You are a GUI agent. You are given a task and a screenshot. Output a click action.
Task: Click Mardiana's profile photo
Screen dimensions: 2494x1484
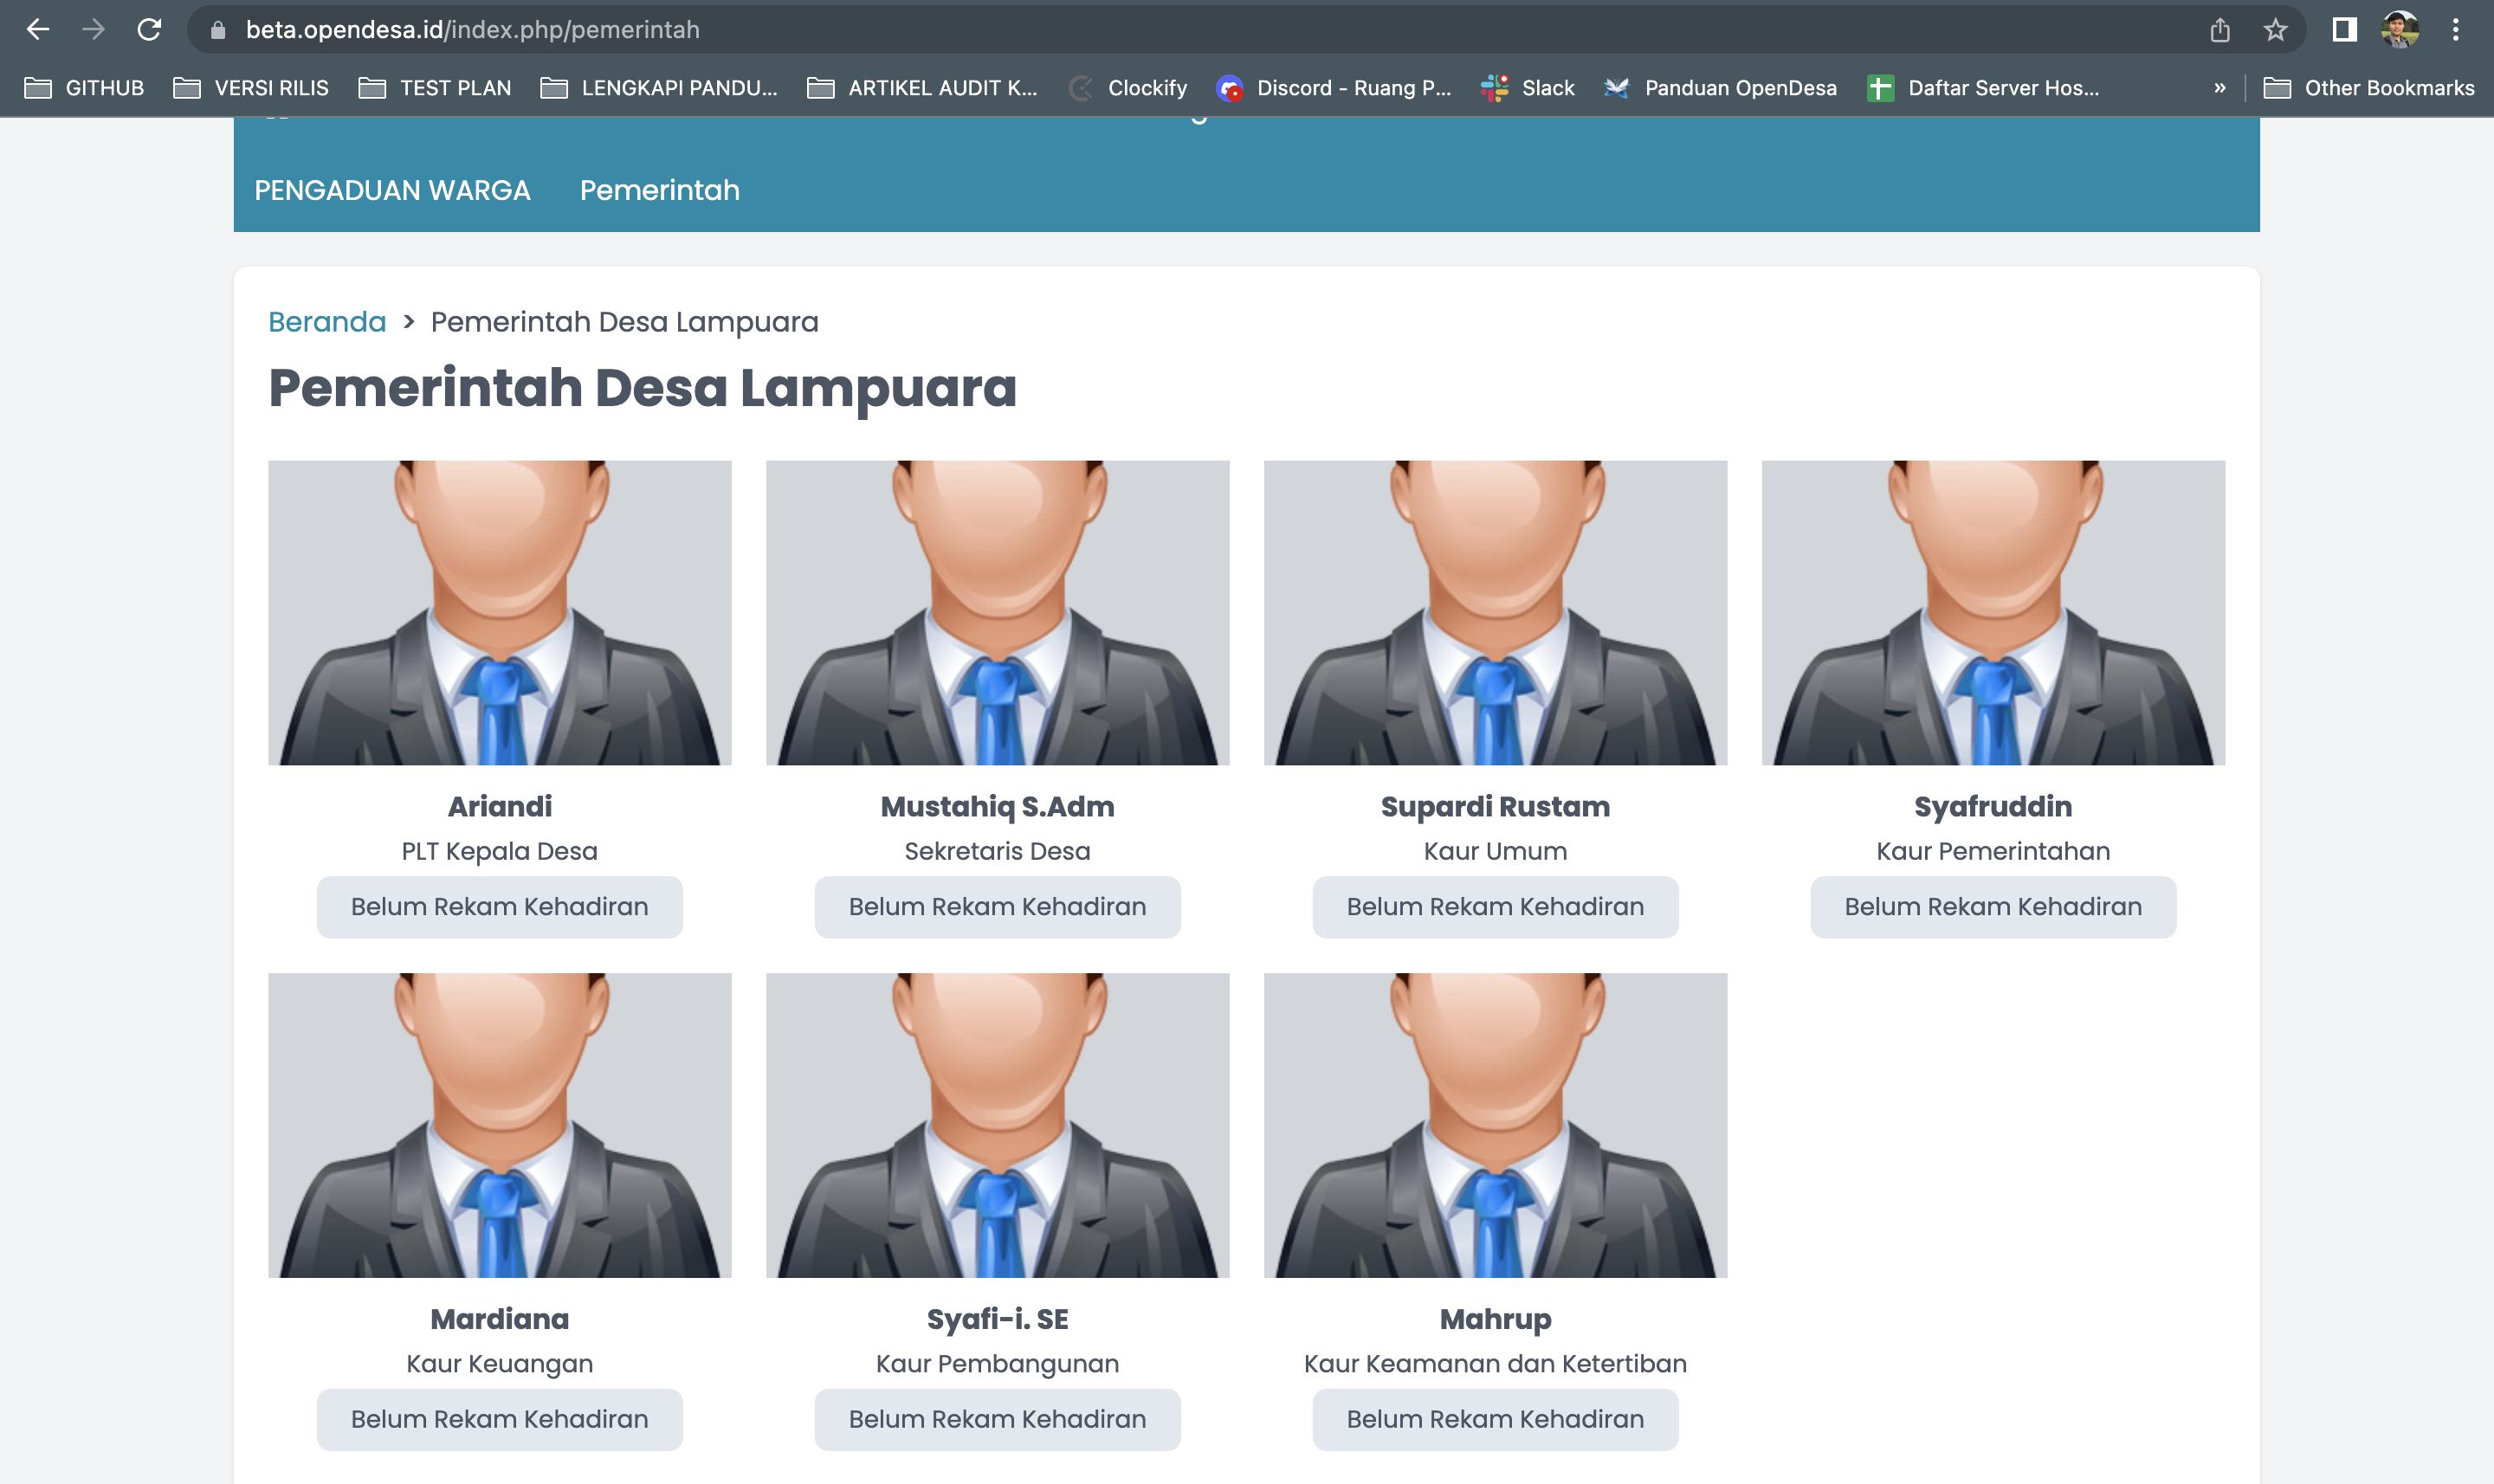coord(500,1124)
